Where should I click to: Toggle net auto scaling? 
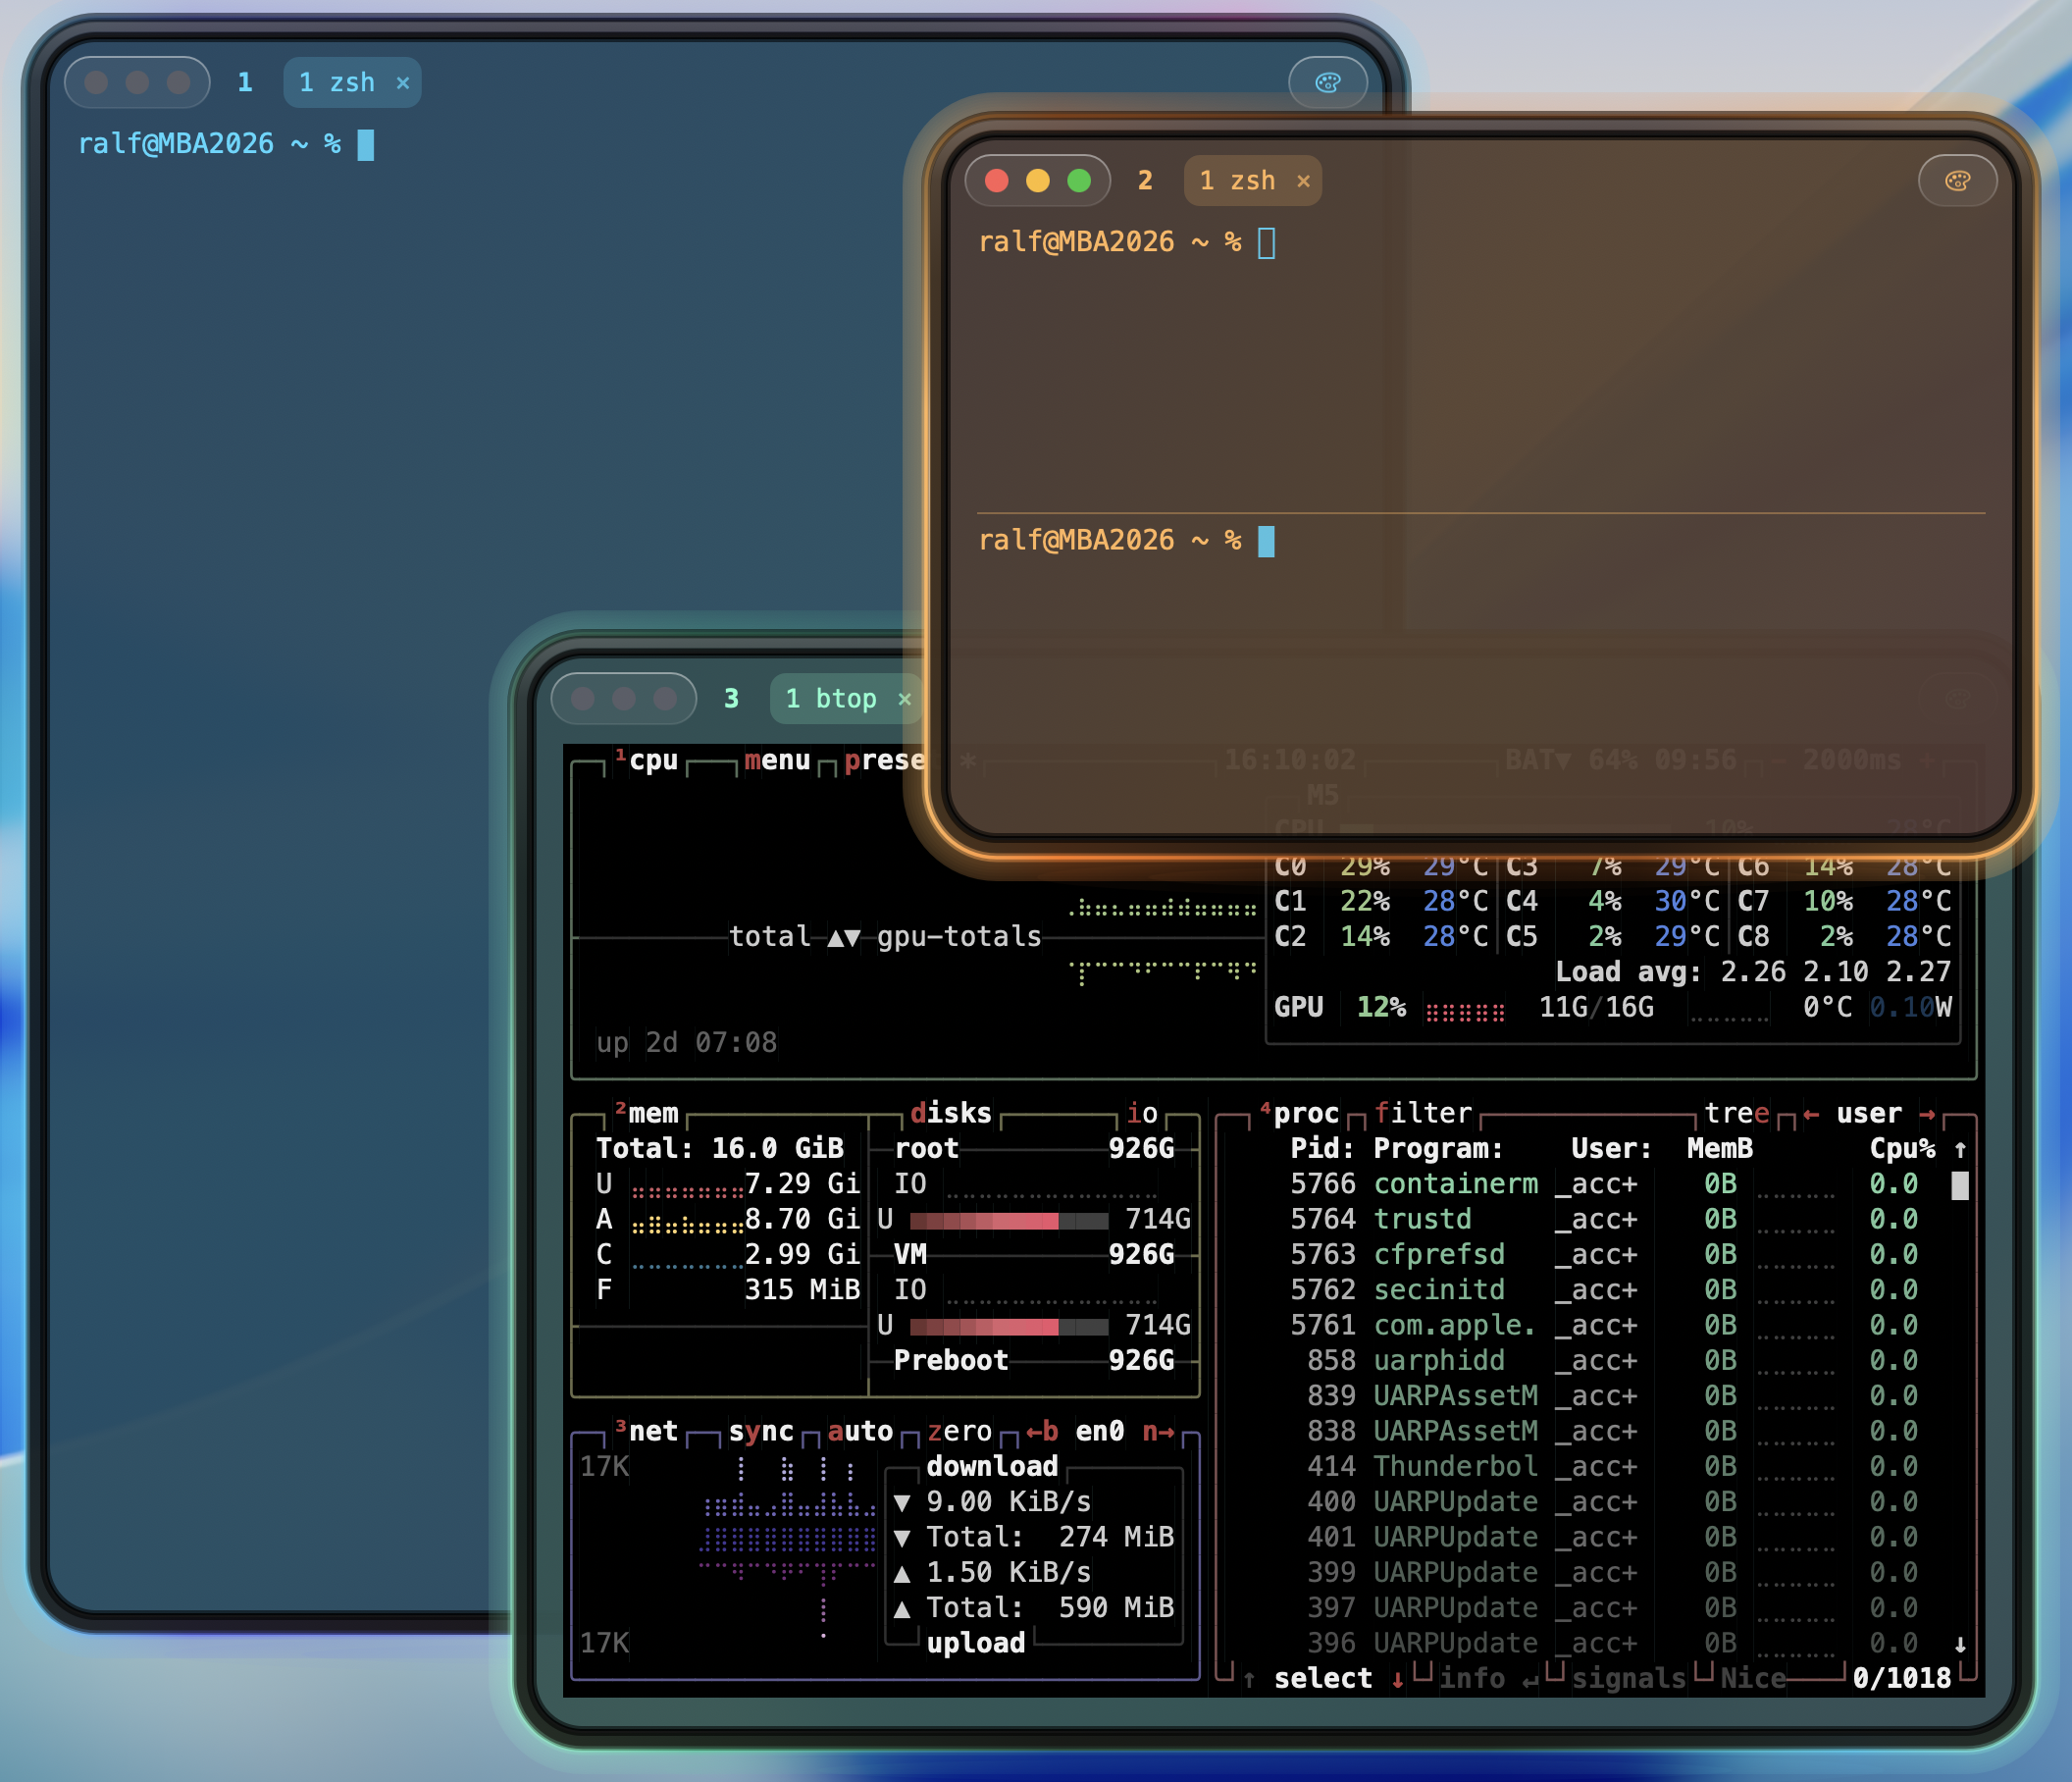pos(860,1431)
